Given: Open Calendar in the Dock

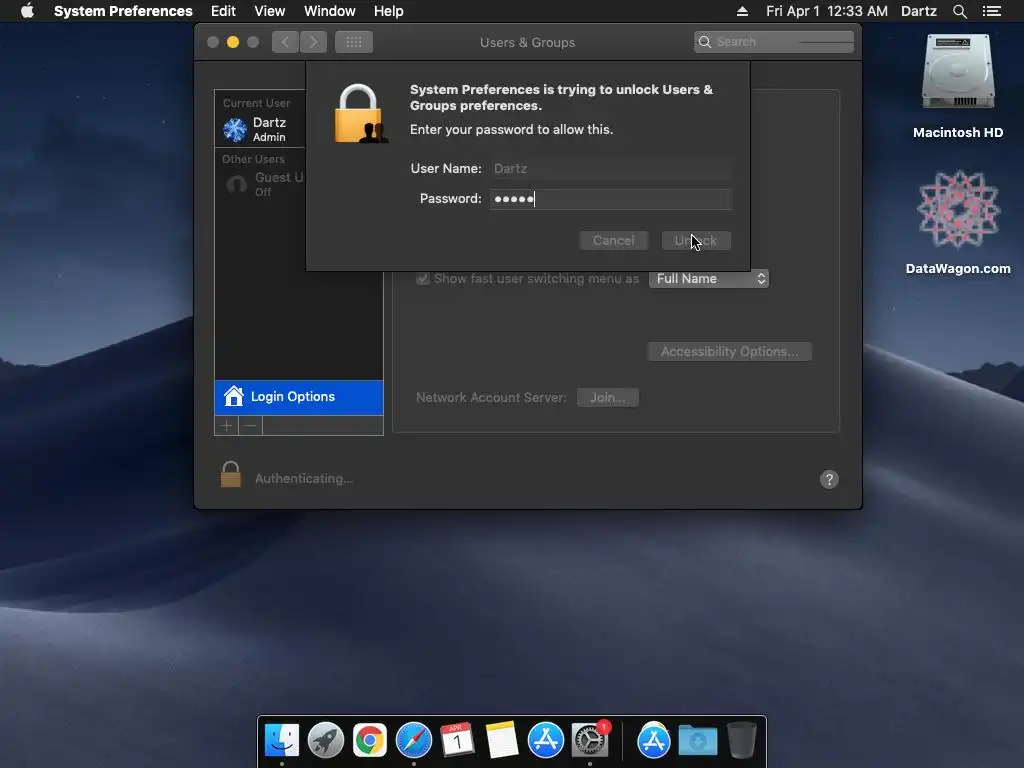Looking at the screenshot, I should click(458, 740).
